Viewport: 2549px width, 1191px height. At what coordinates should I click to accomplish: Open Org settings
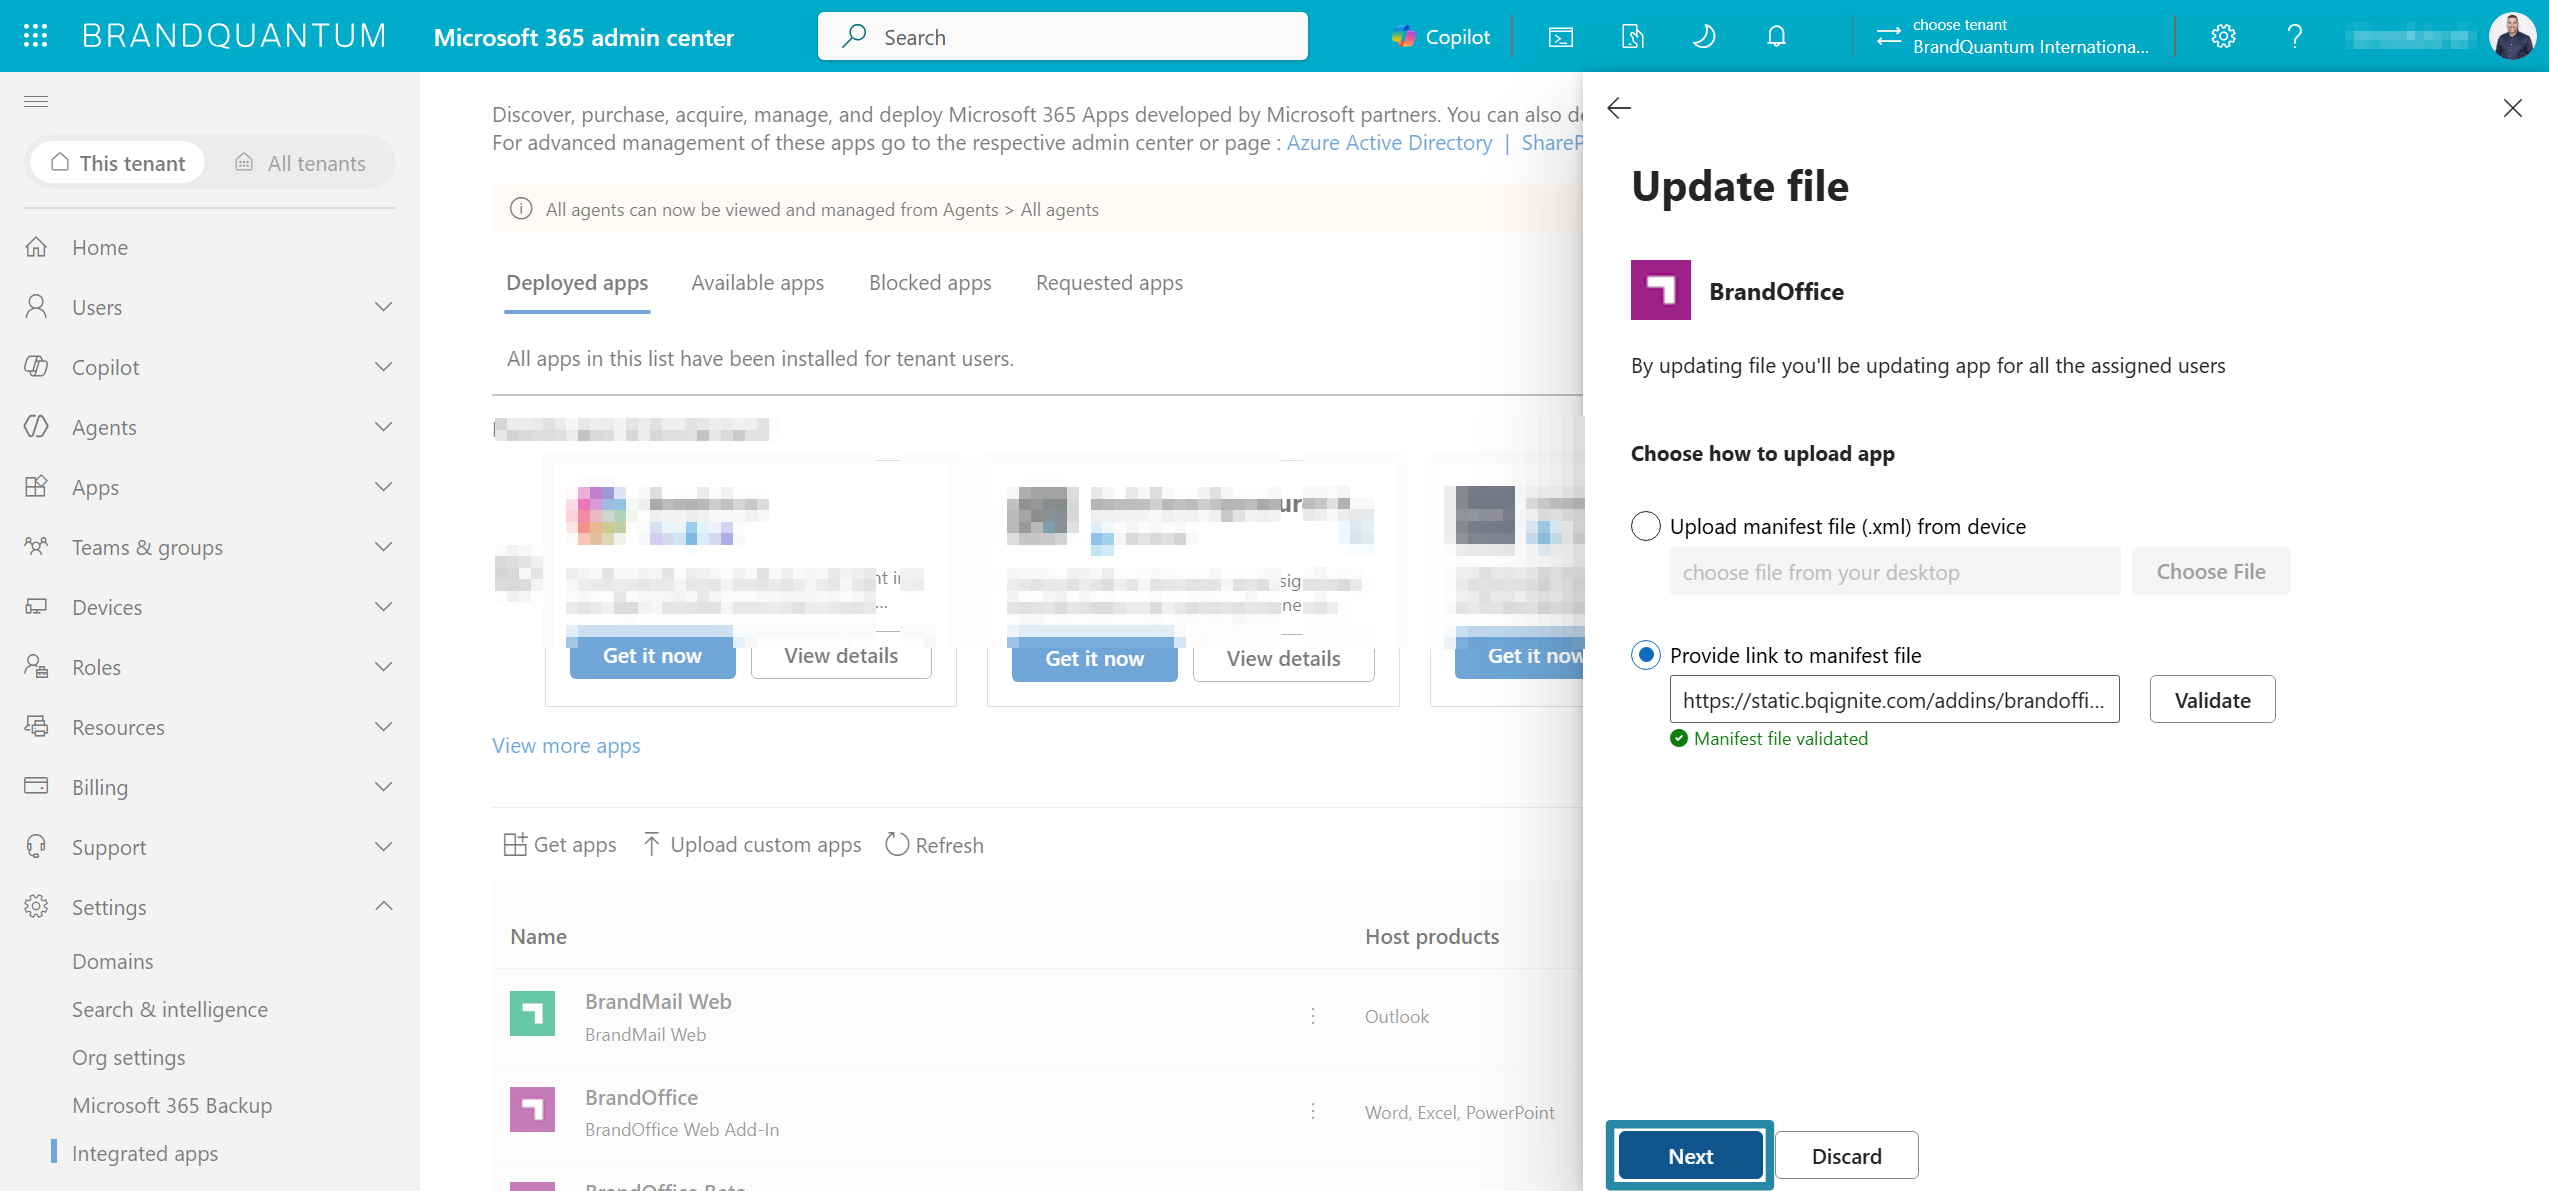[129, 1057]
